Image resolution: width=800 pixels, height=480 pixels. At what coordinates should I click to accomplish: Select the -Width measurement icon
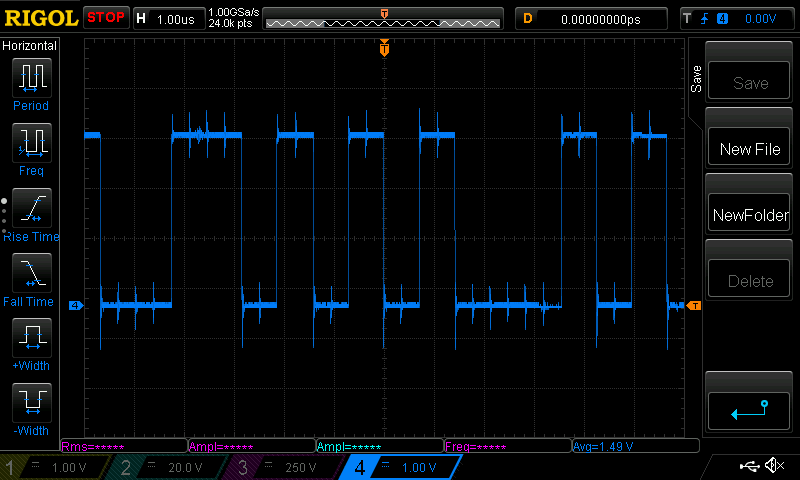(x=32, y=402)
